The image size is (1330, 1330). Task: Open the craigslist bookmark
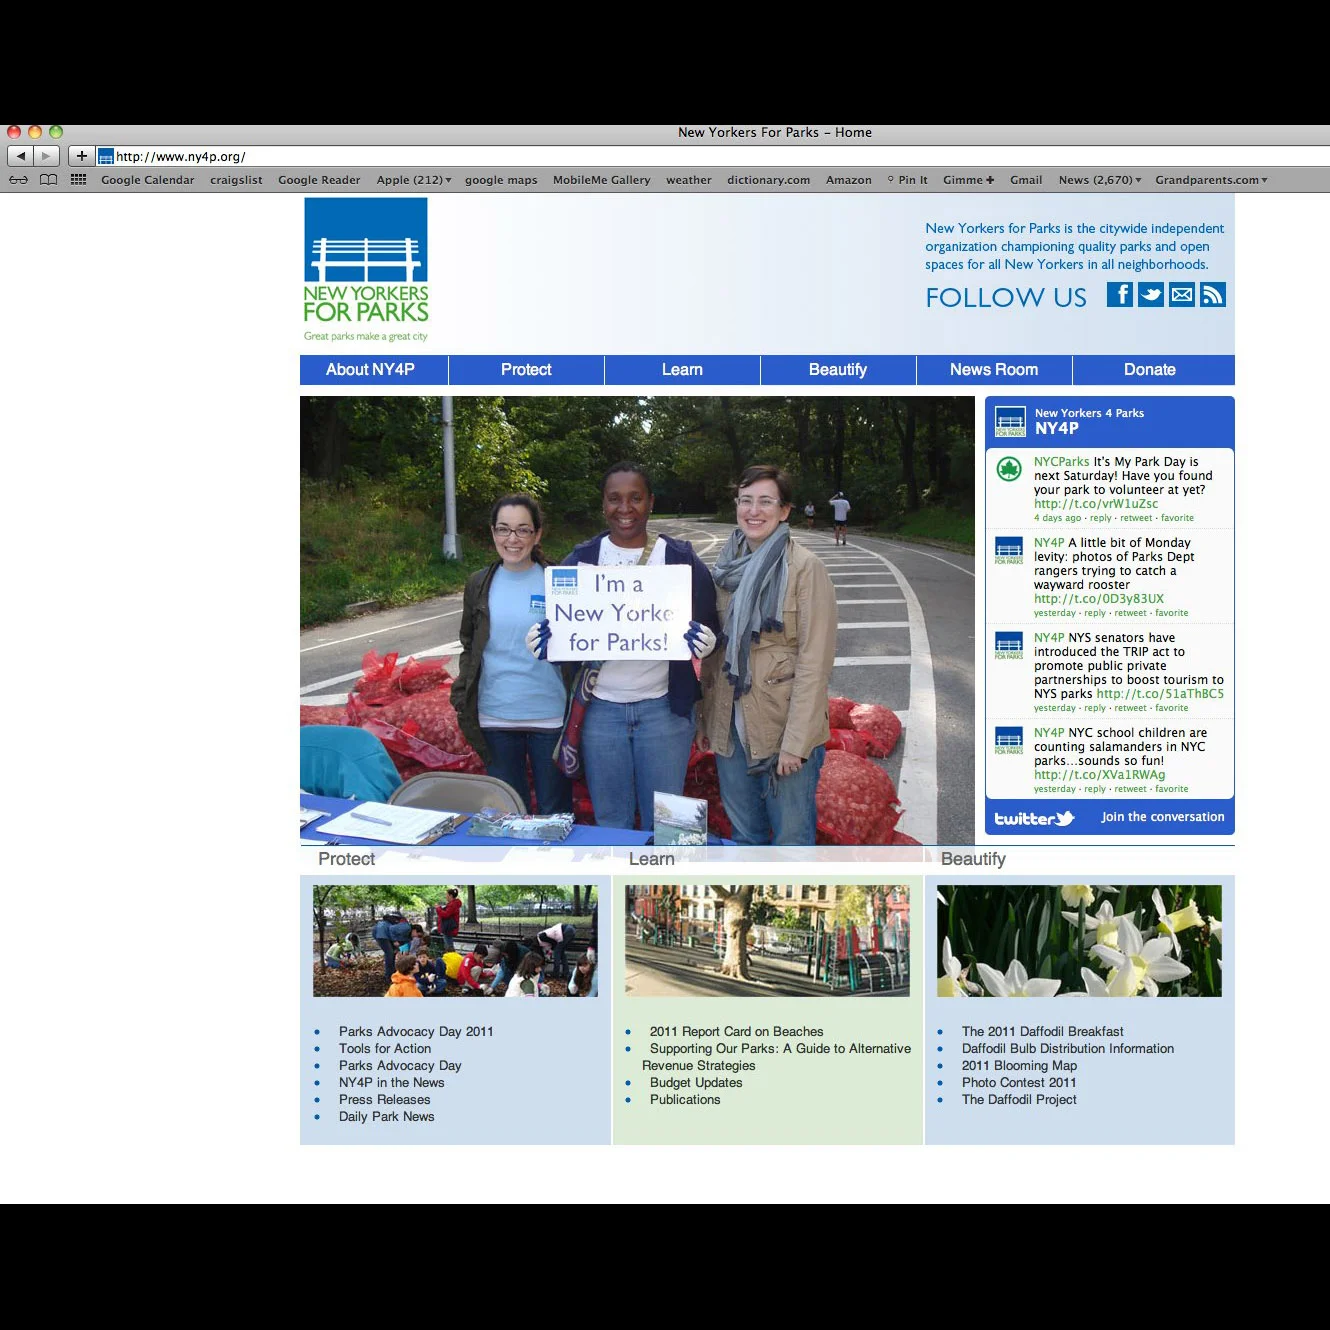point(236,180)
